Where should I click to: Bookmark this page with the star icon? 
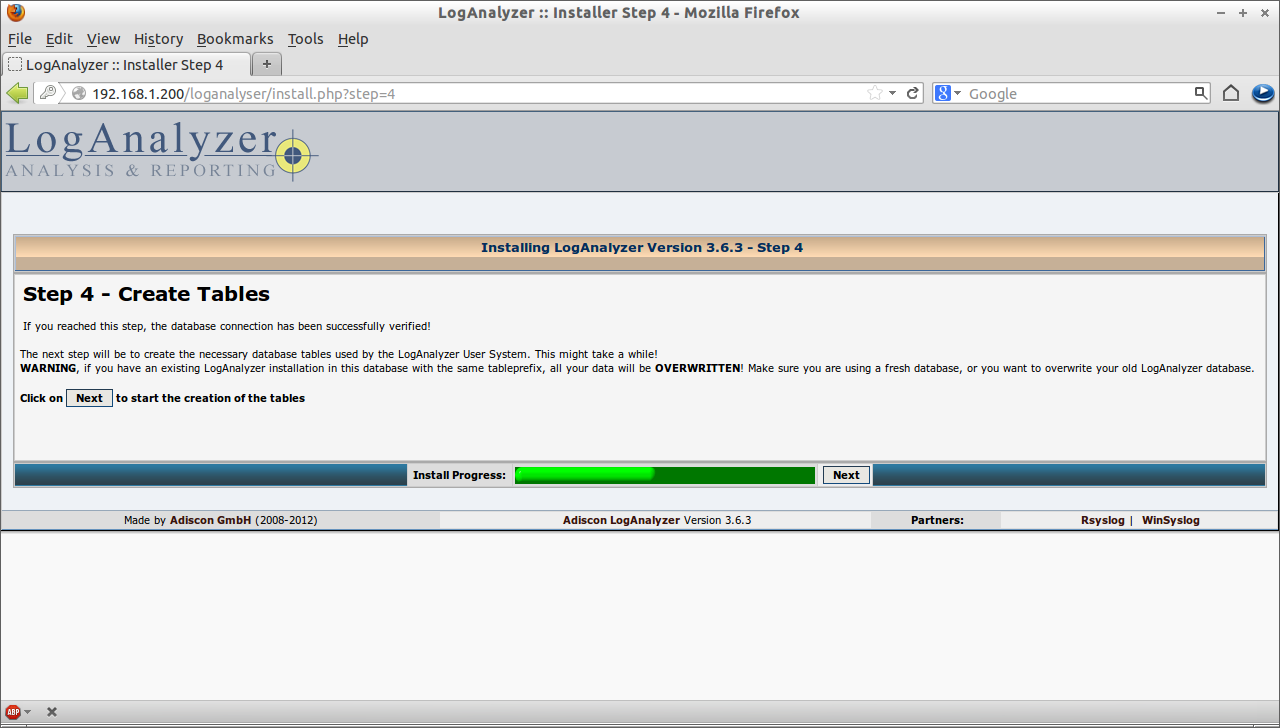point(875,93)
